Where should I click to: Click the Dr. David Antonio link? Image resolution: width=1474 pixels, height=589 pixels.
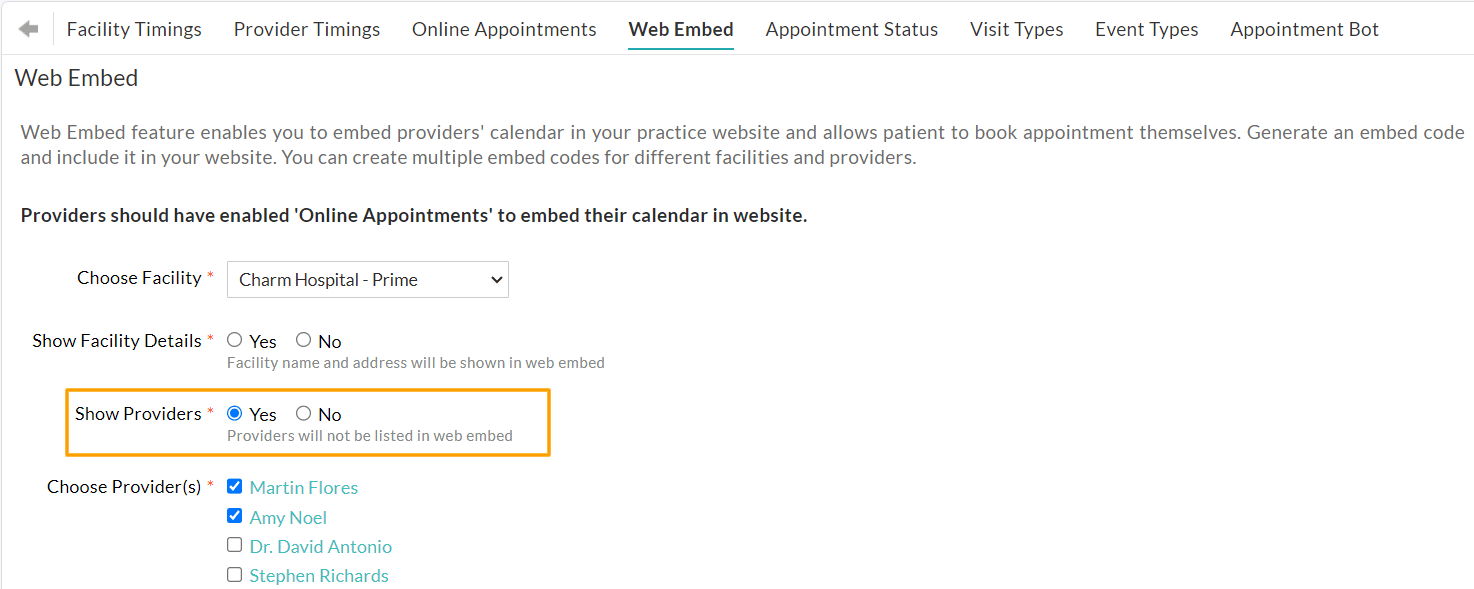pyautogui.click(x=321, y=547)
